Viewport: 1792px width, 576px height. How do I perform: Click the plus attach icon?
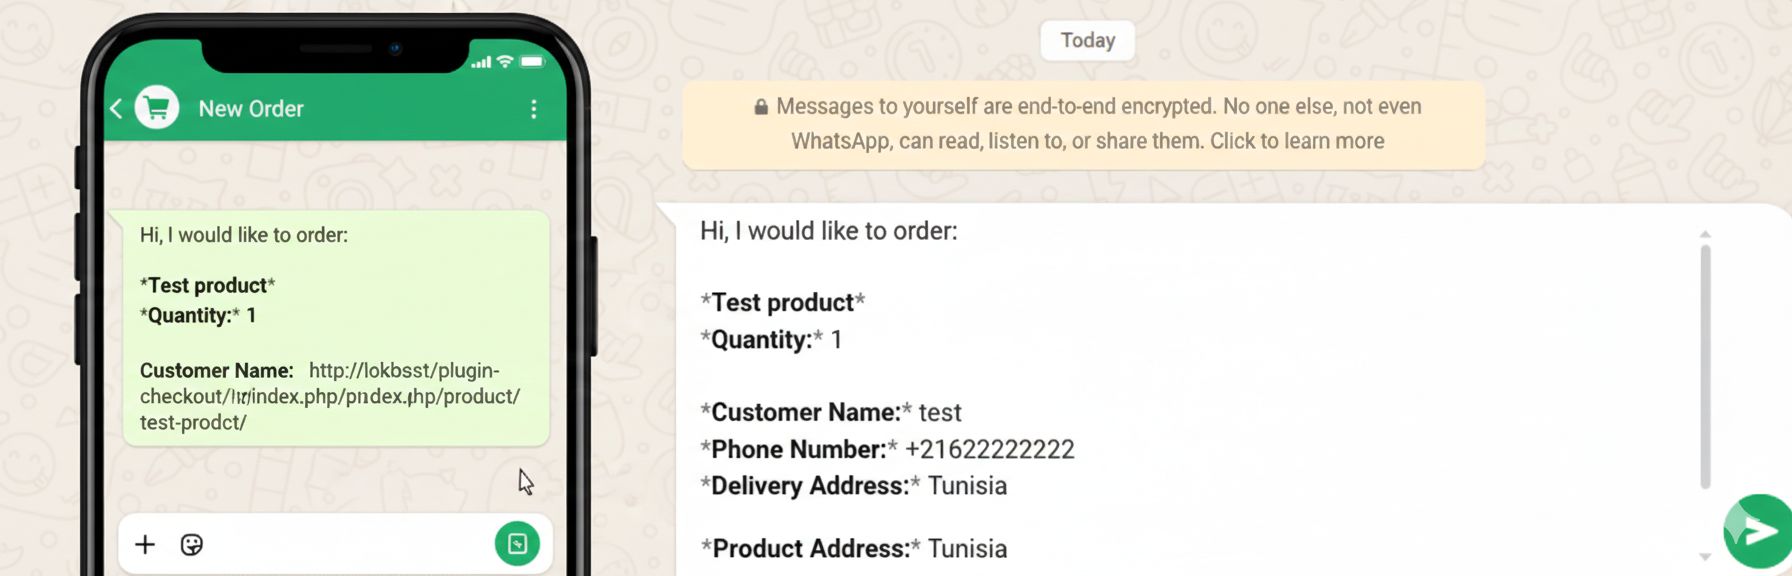pos(145,544)
